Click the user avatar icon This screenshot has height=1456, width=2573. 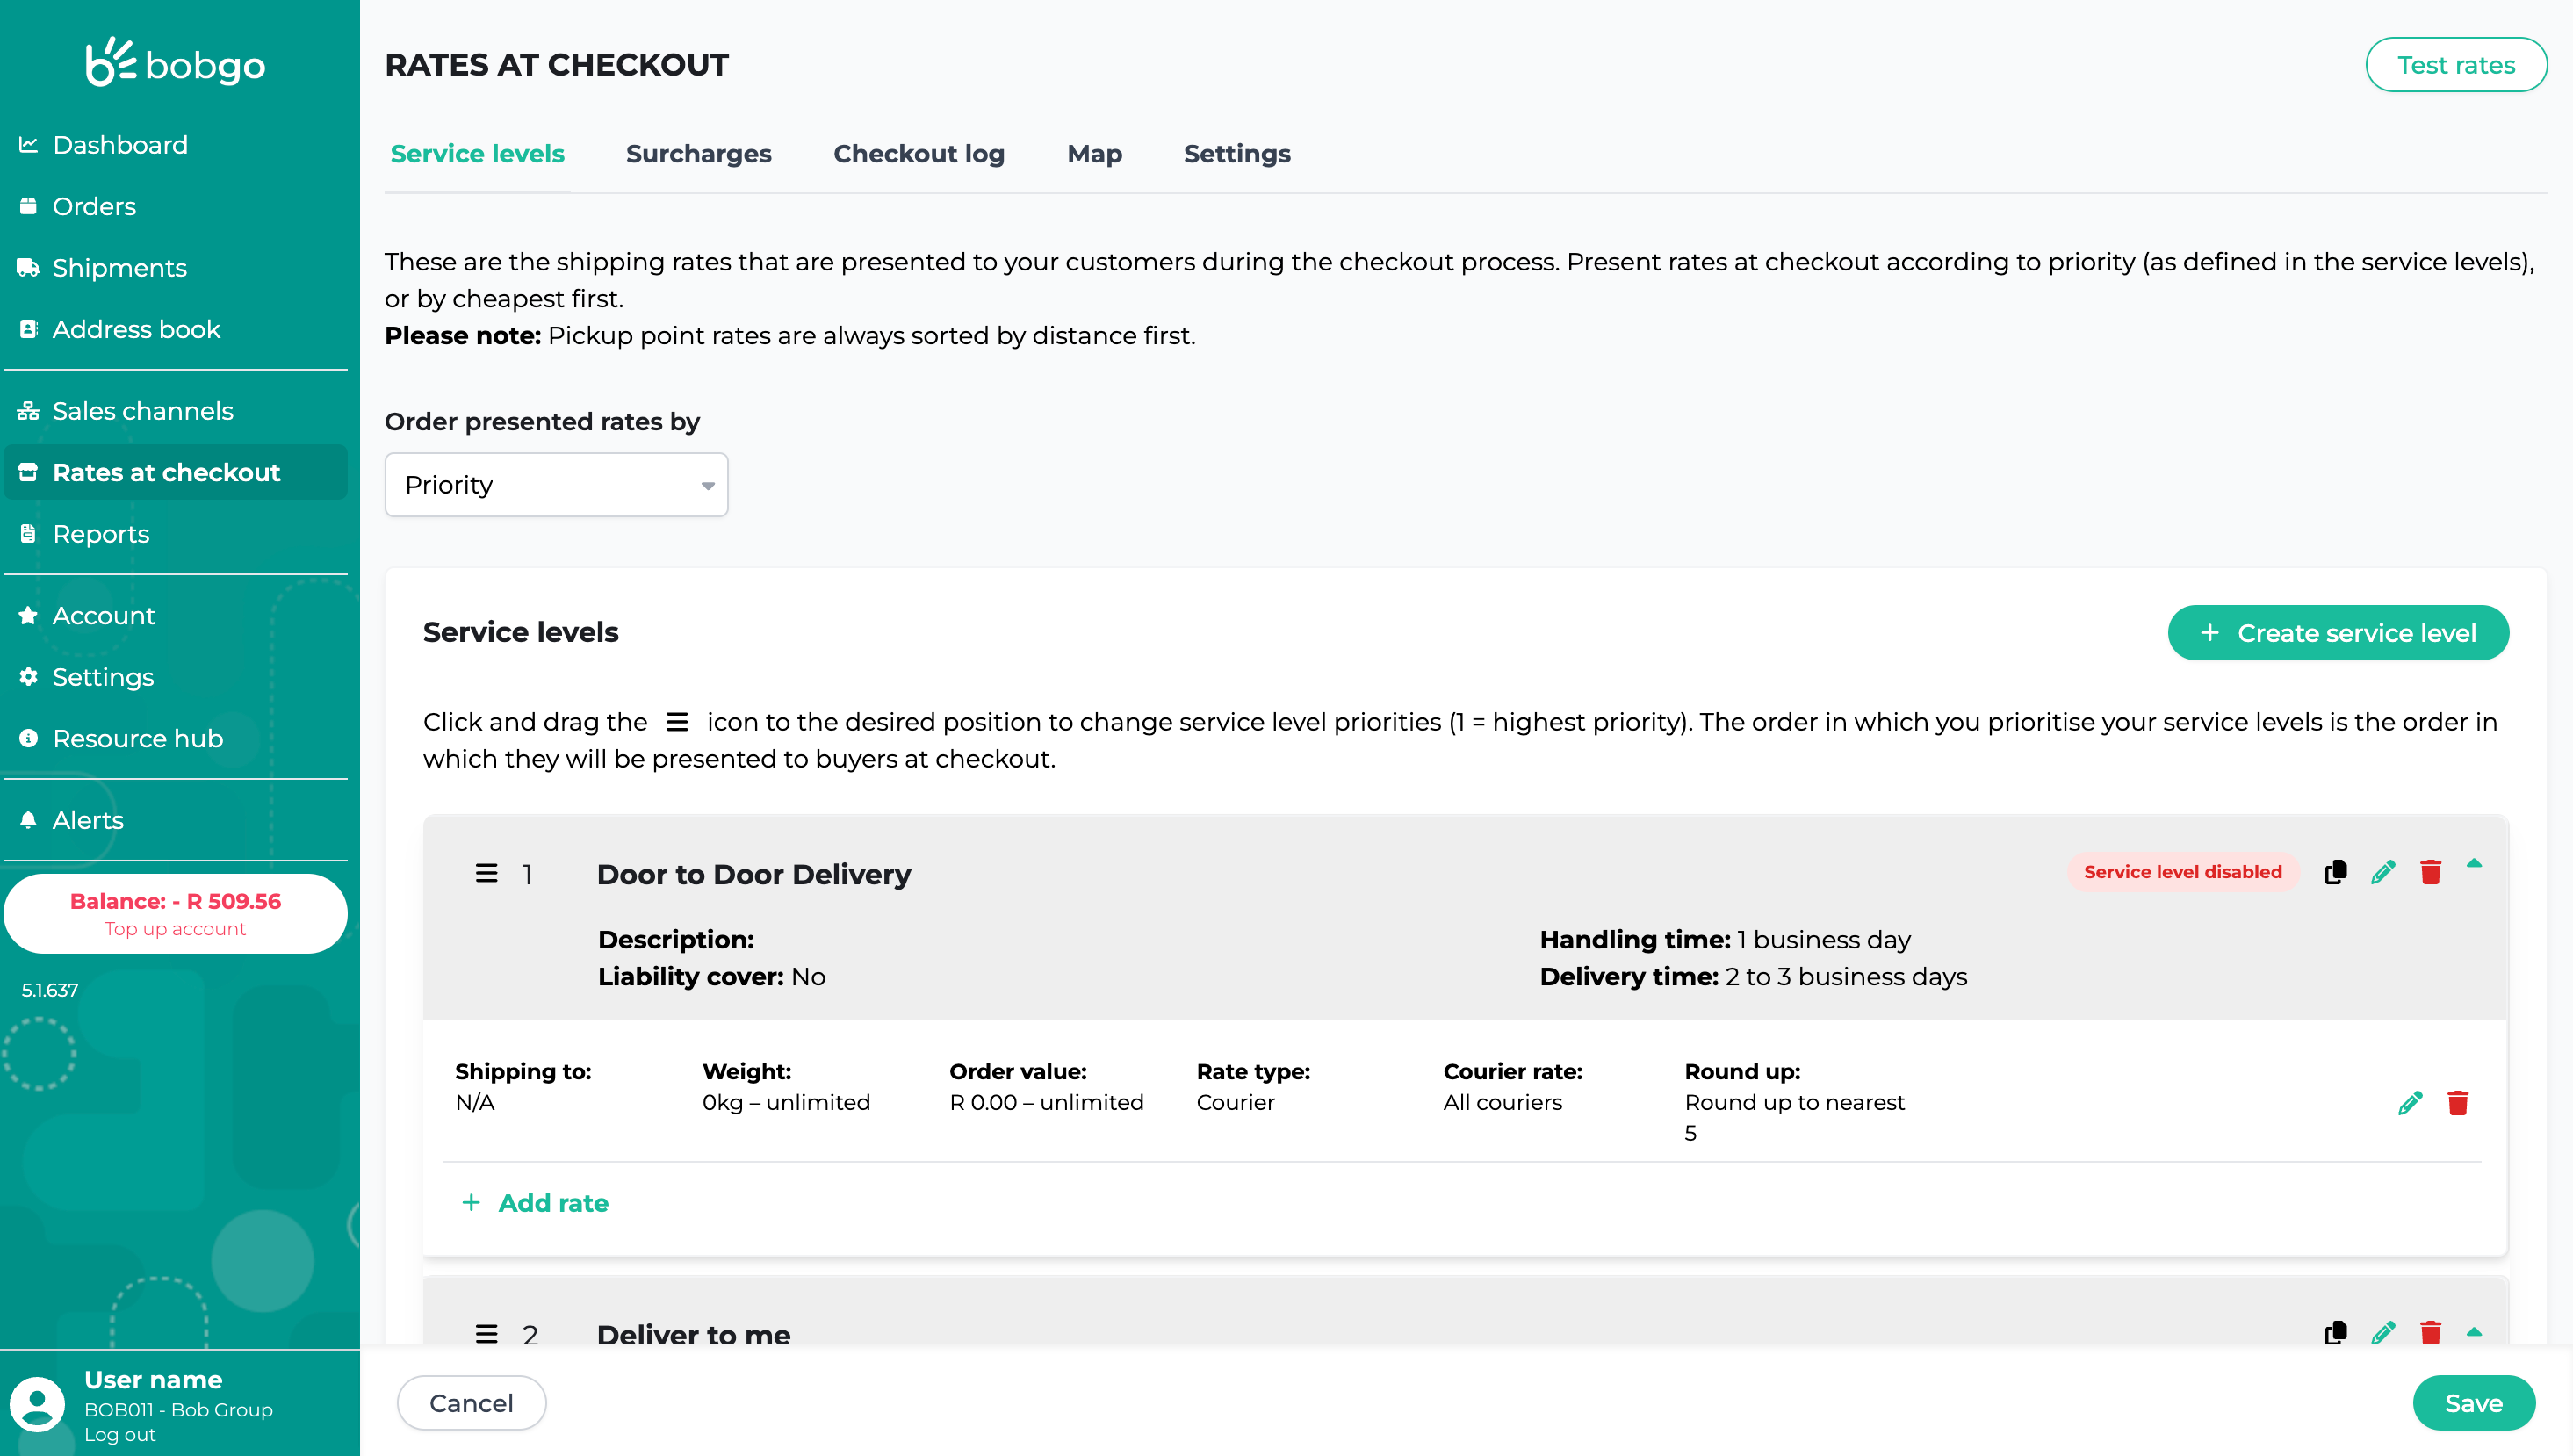[x=38, y=1404]
